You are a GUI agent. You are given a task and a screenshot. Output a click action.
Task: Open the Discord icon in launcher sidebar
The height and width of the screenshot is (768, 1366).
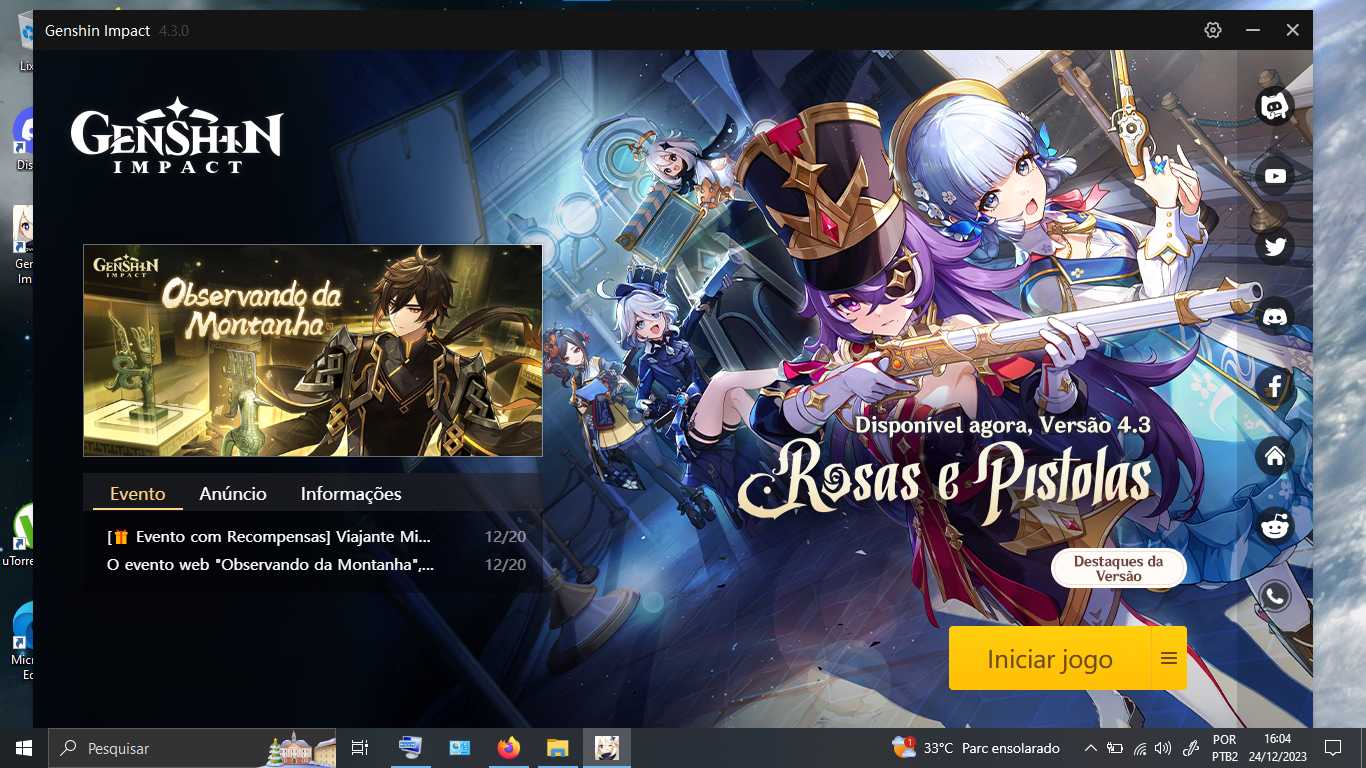(1275, 316)
